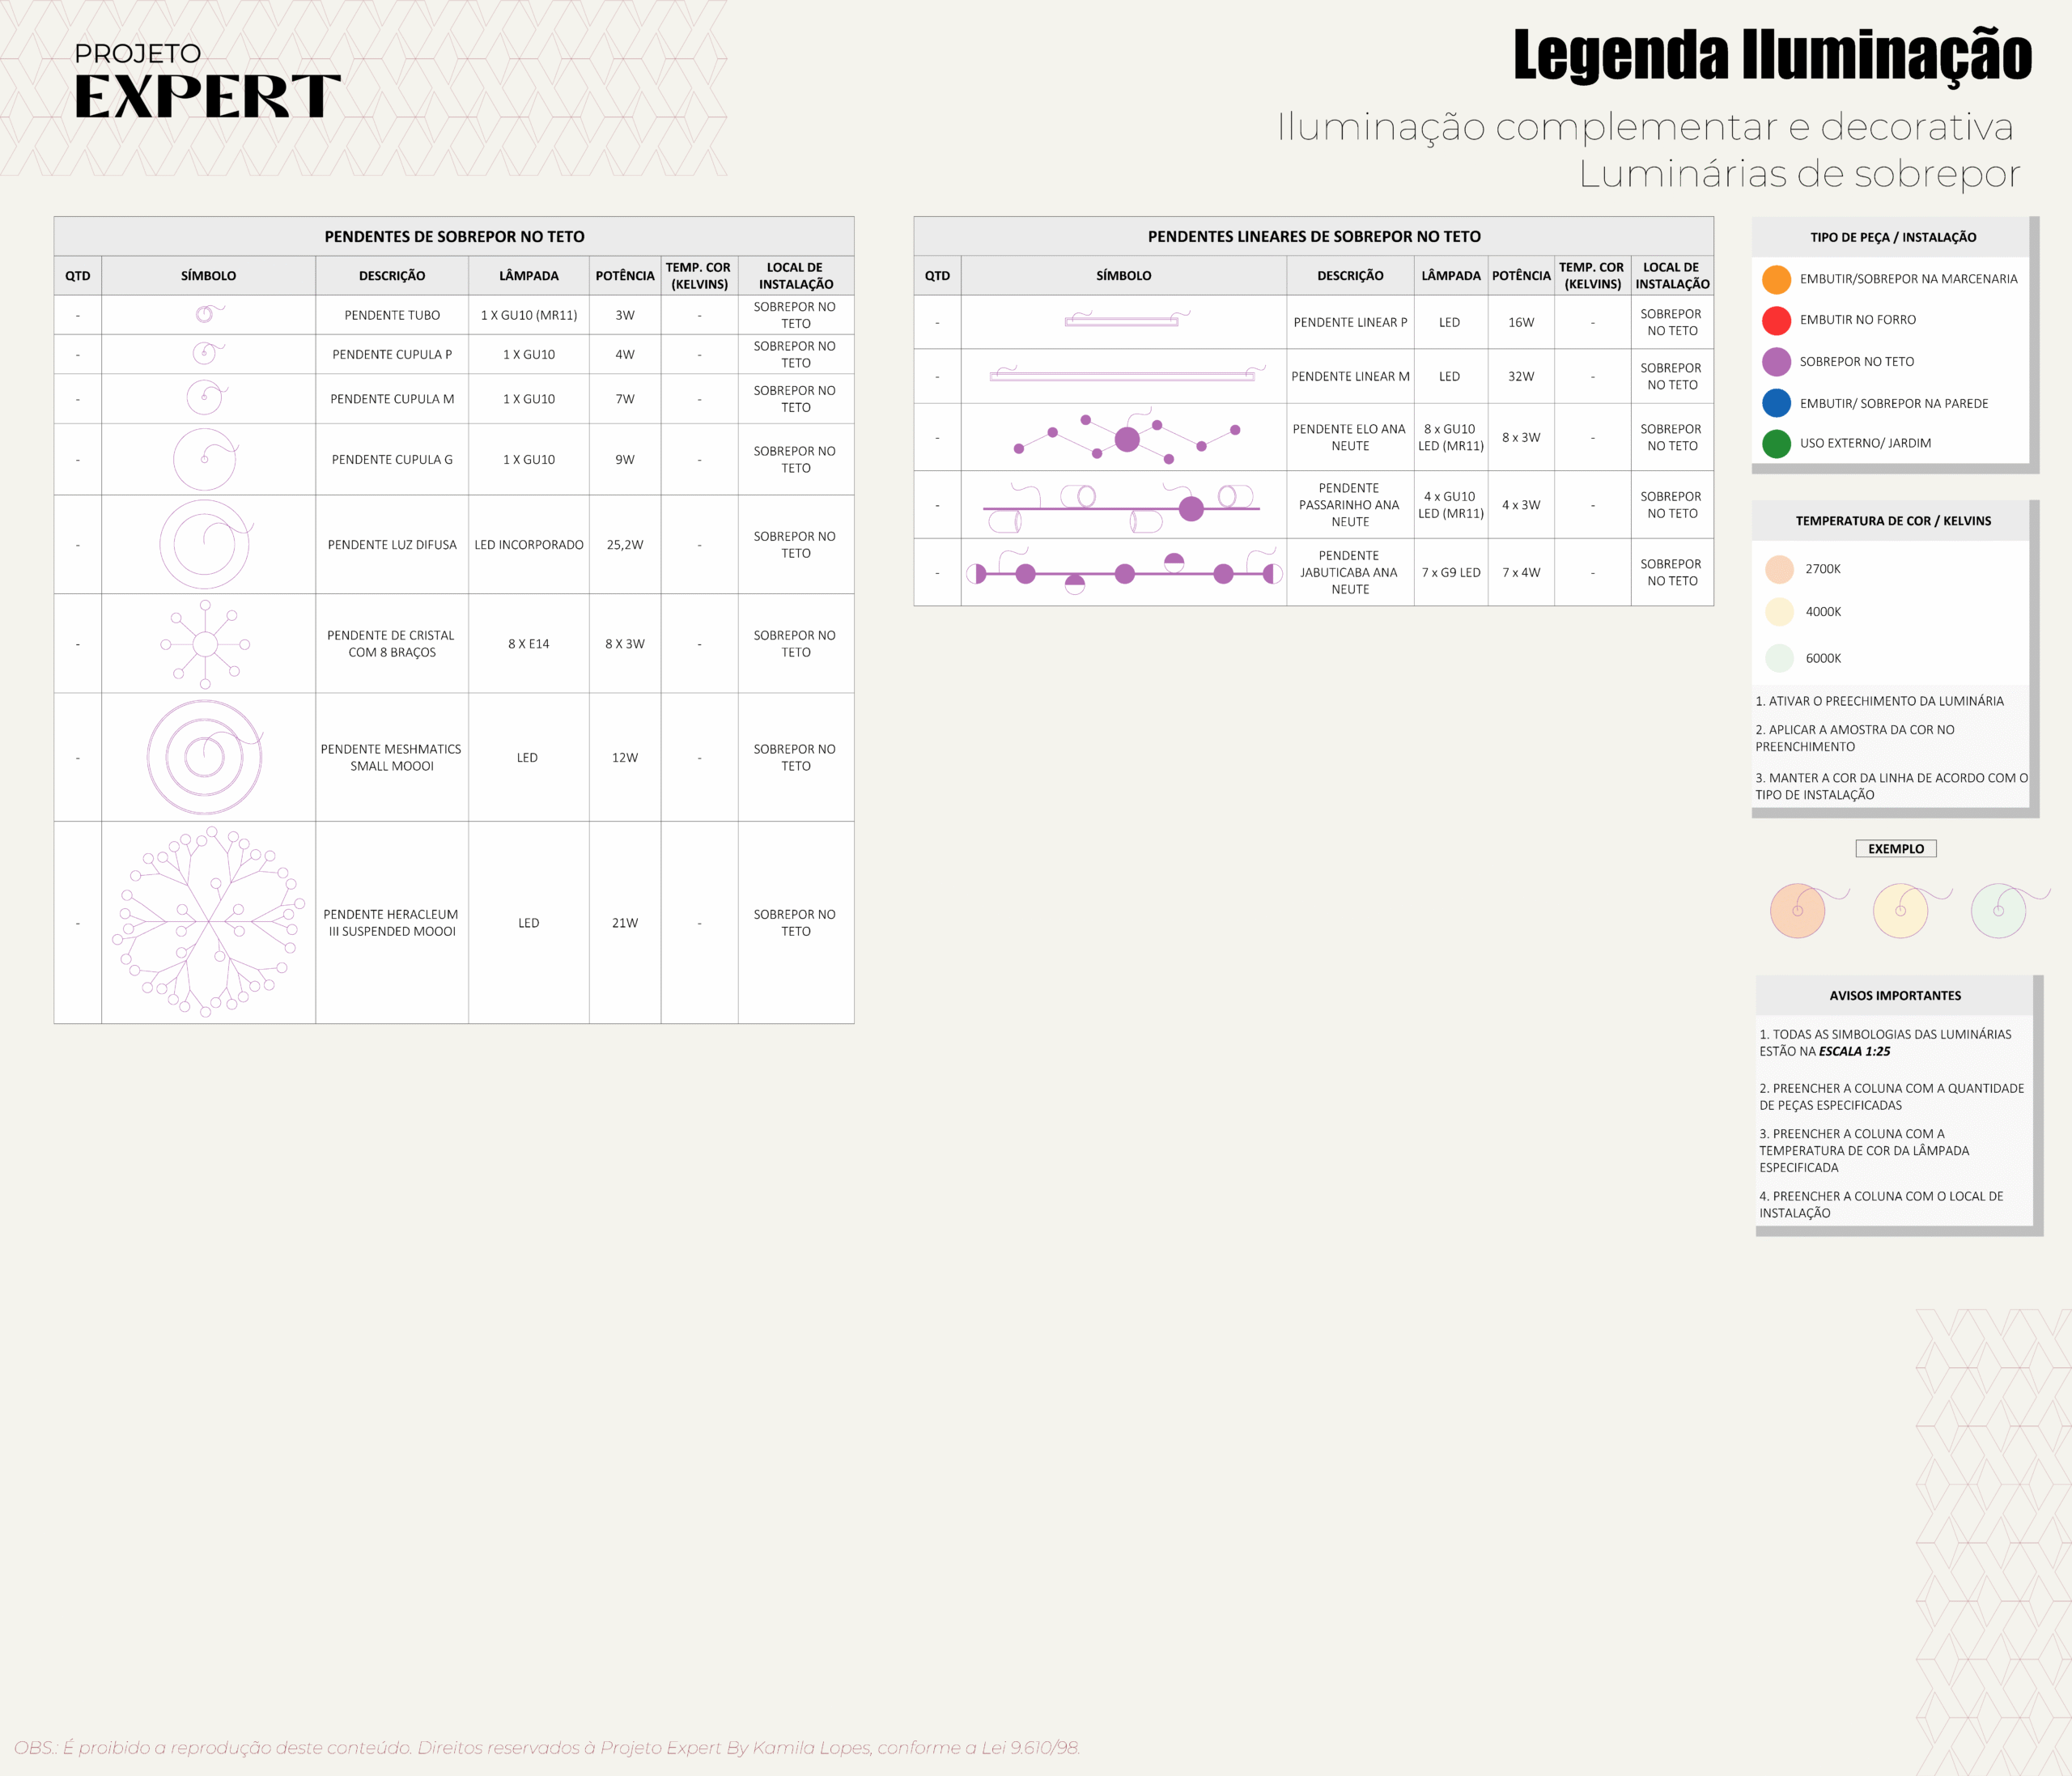This screenshot has width=2072, height=1776.
Task: Click the blue Embutir/Sobrepor na Parede swatch
Action: coord(1776,403)
